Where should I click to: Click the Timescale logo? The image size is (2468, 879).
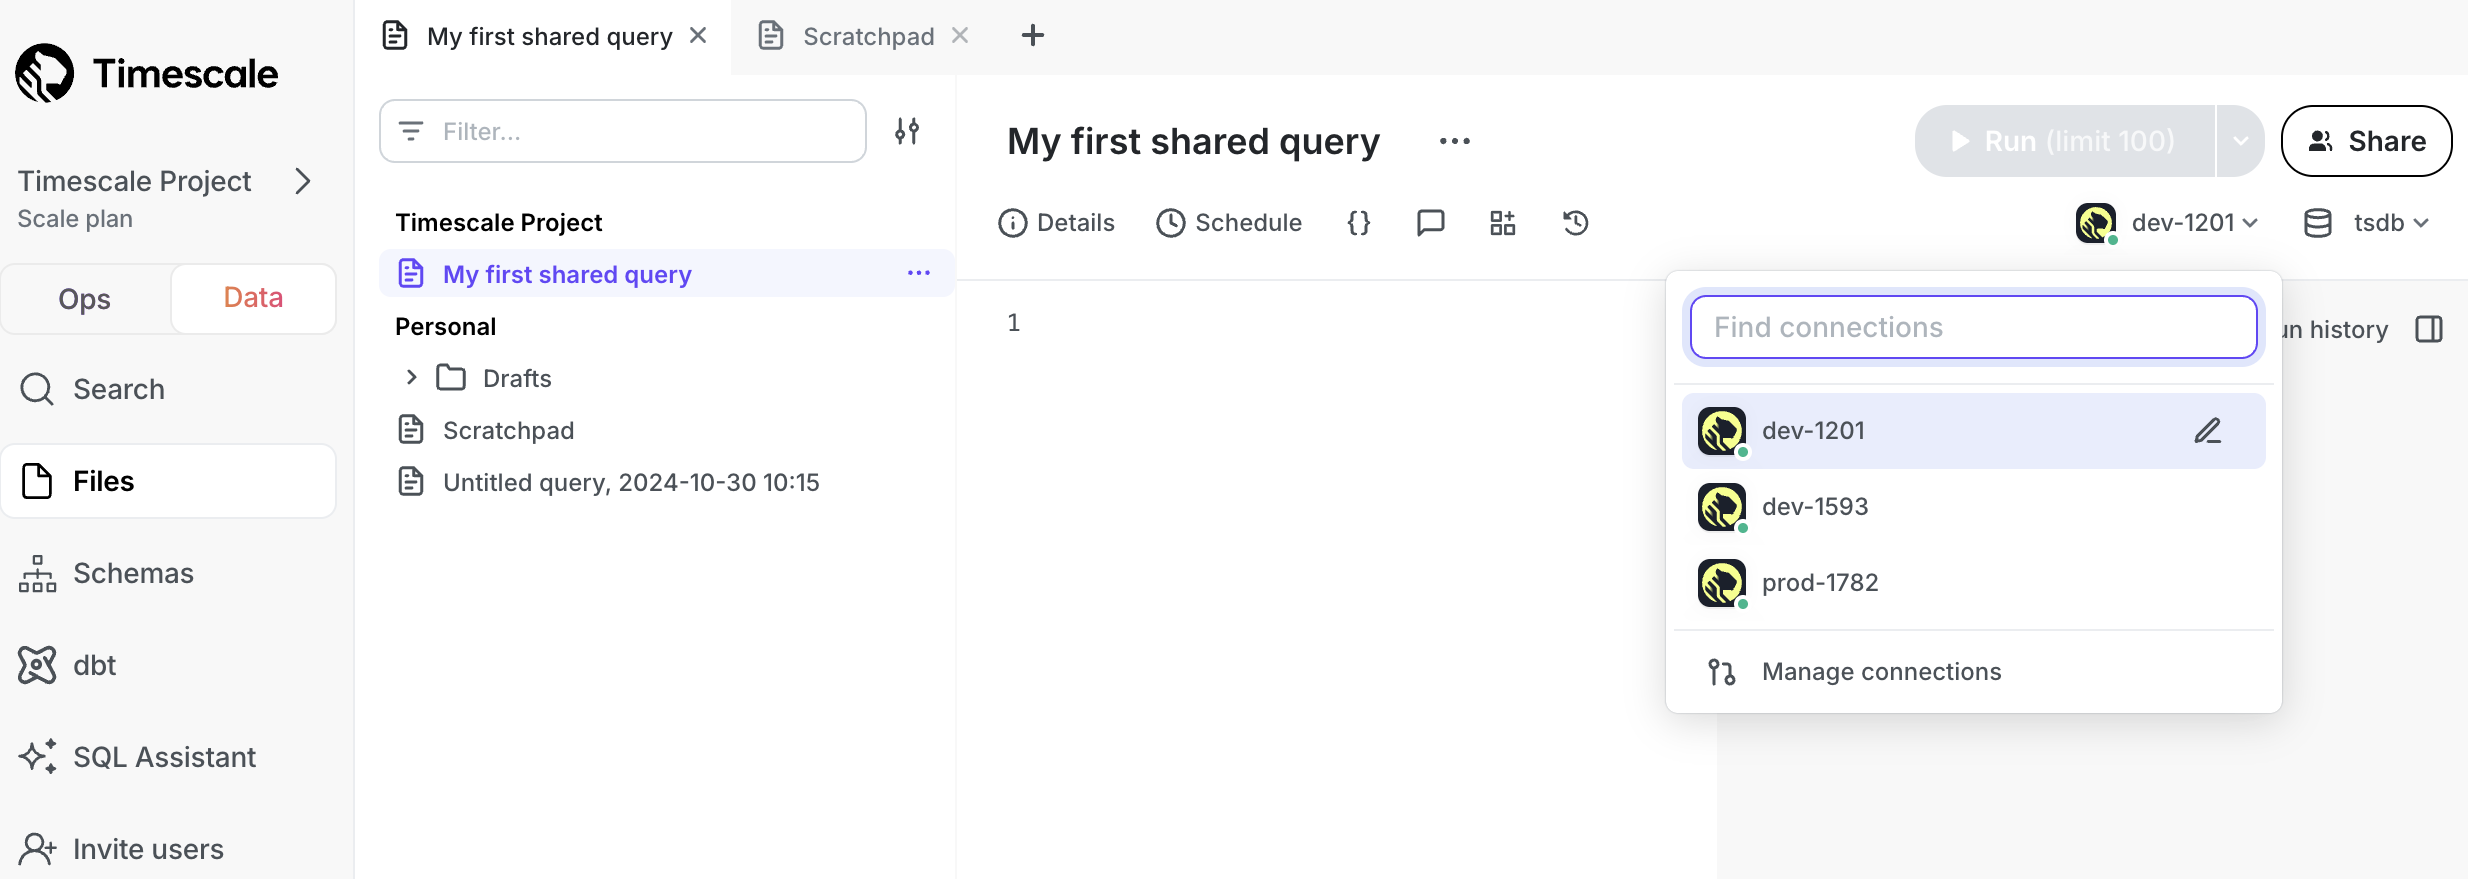click(146, 73)
